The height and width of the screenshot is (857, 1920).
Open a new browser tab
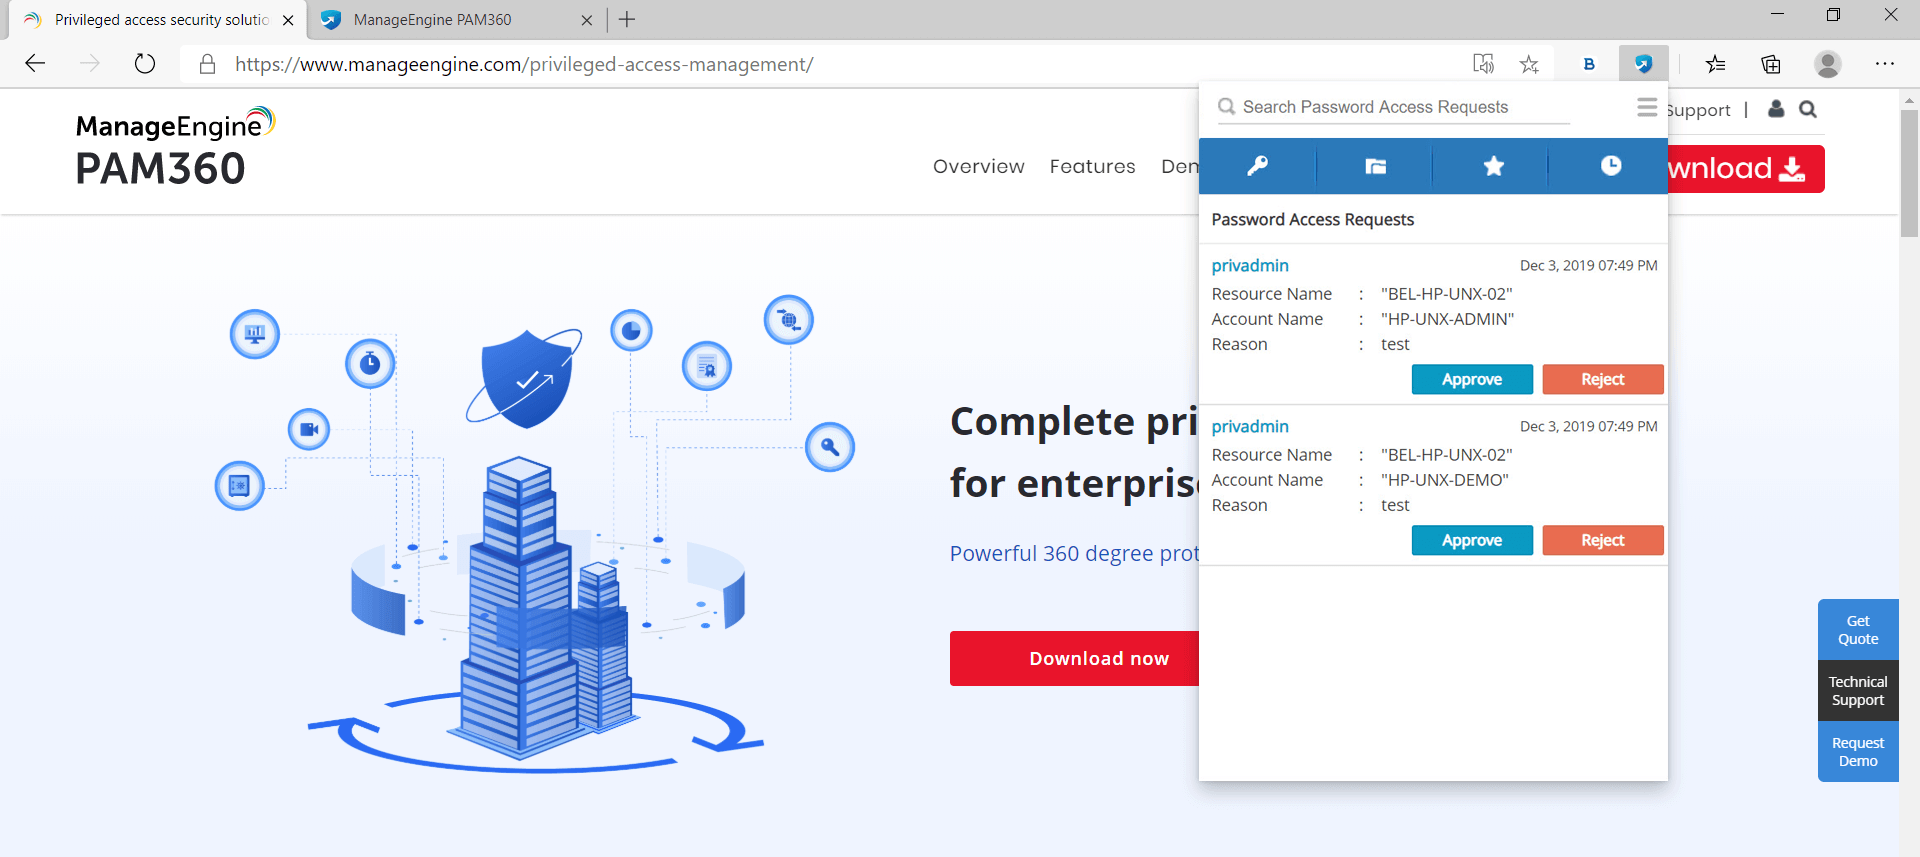pyautogui.click(x=627, y=19)
